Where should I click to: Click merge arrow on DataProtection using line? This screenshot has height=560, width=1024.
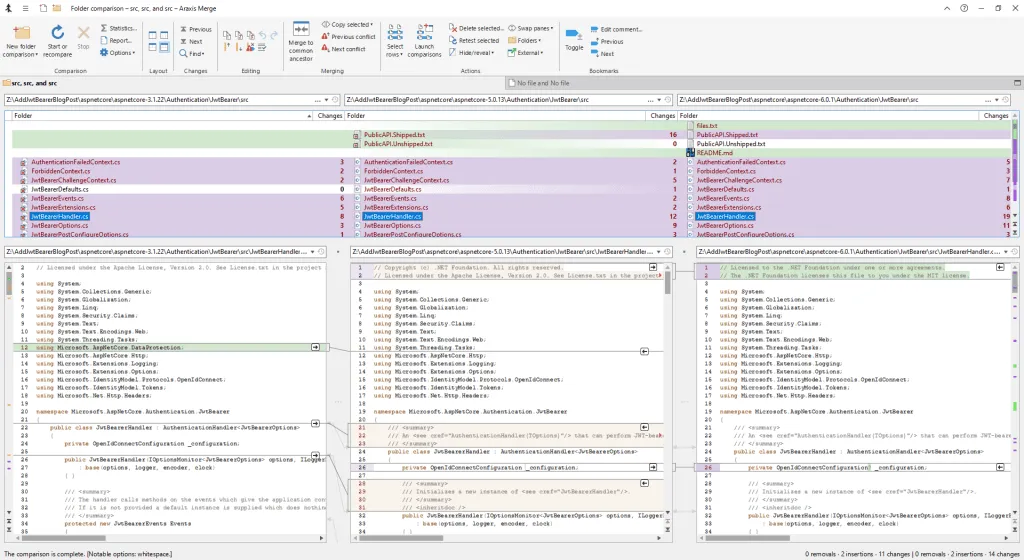(315, 347)
